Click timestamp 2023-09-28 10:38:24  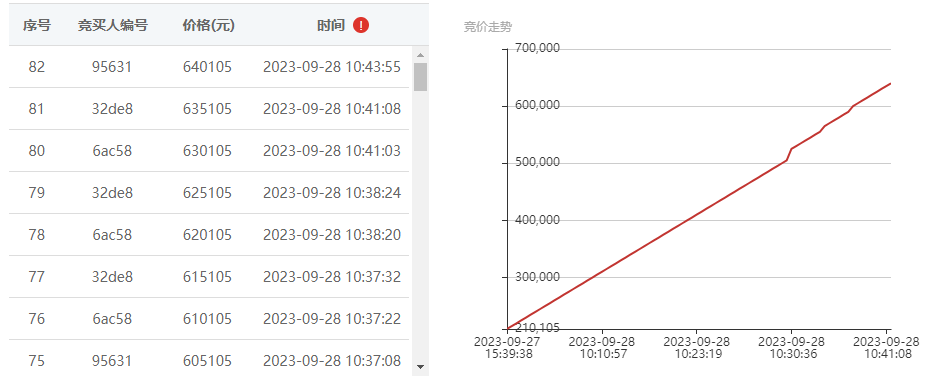tap(332, 193)
